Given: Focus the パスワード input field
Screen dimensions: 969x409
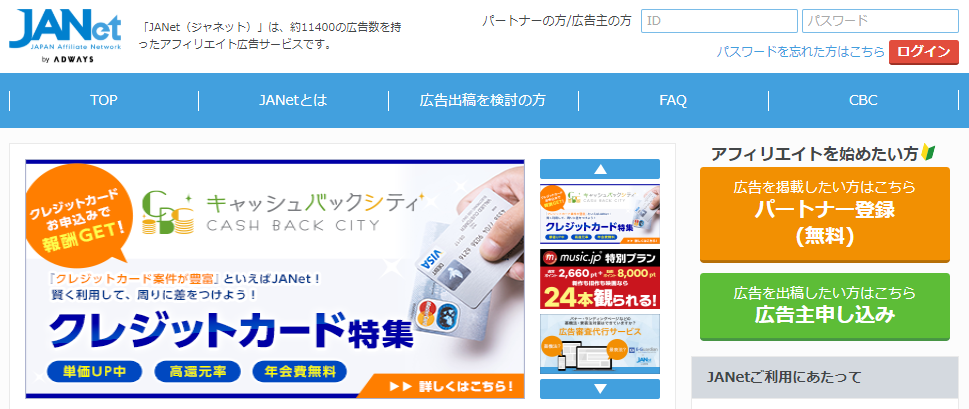Looking at the screenshot, I should click(x=881, y=21).
